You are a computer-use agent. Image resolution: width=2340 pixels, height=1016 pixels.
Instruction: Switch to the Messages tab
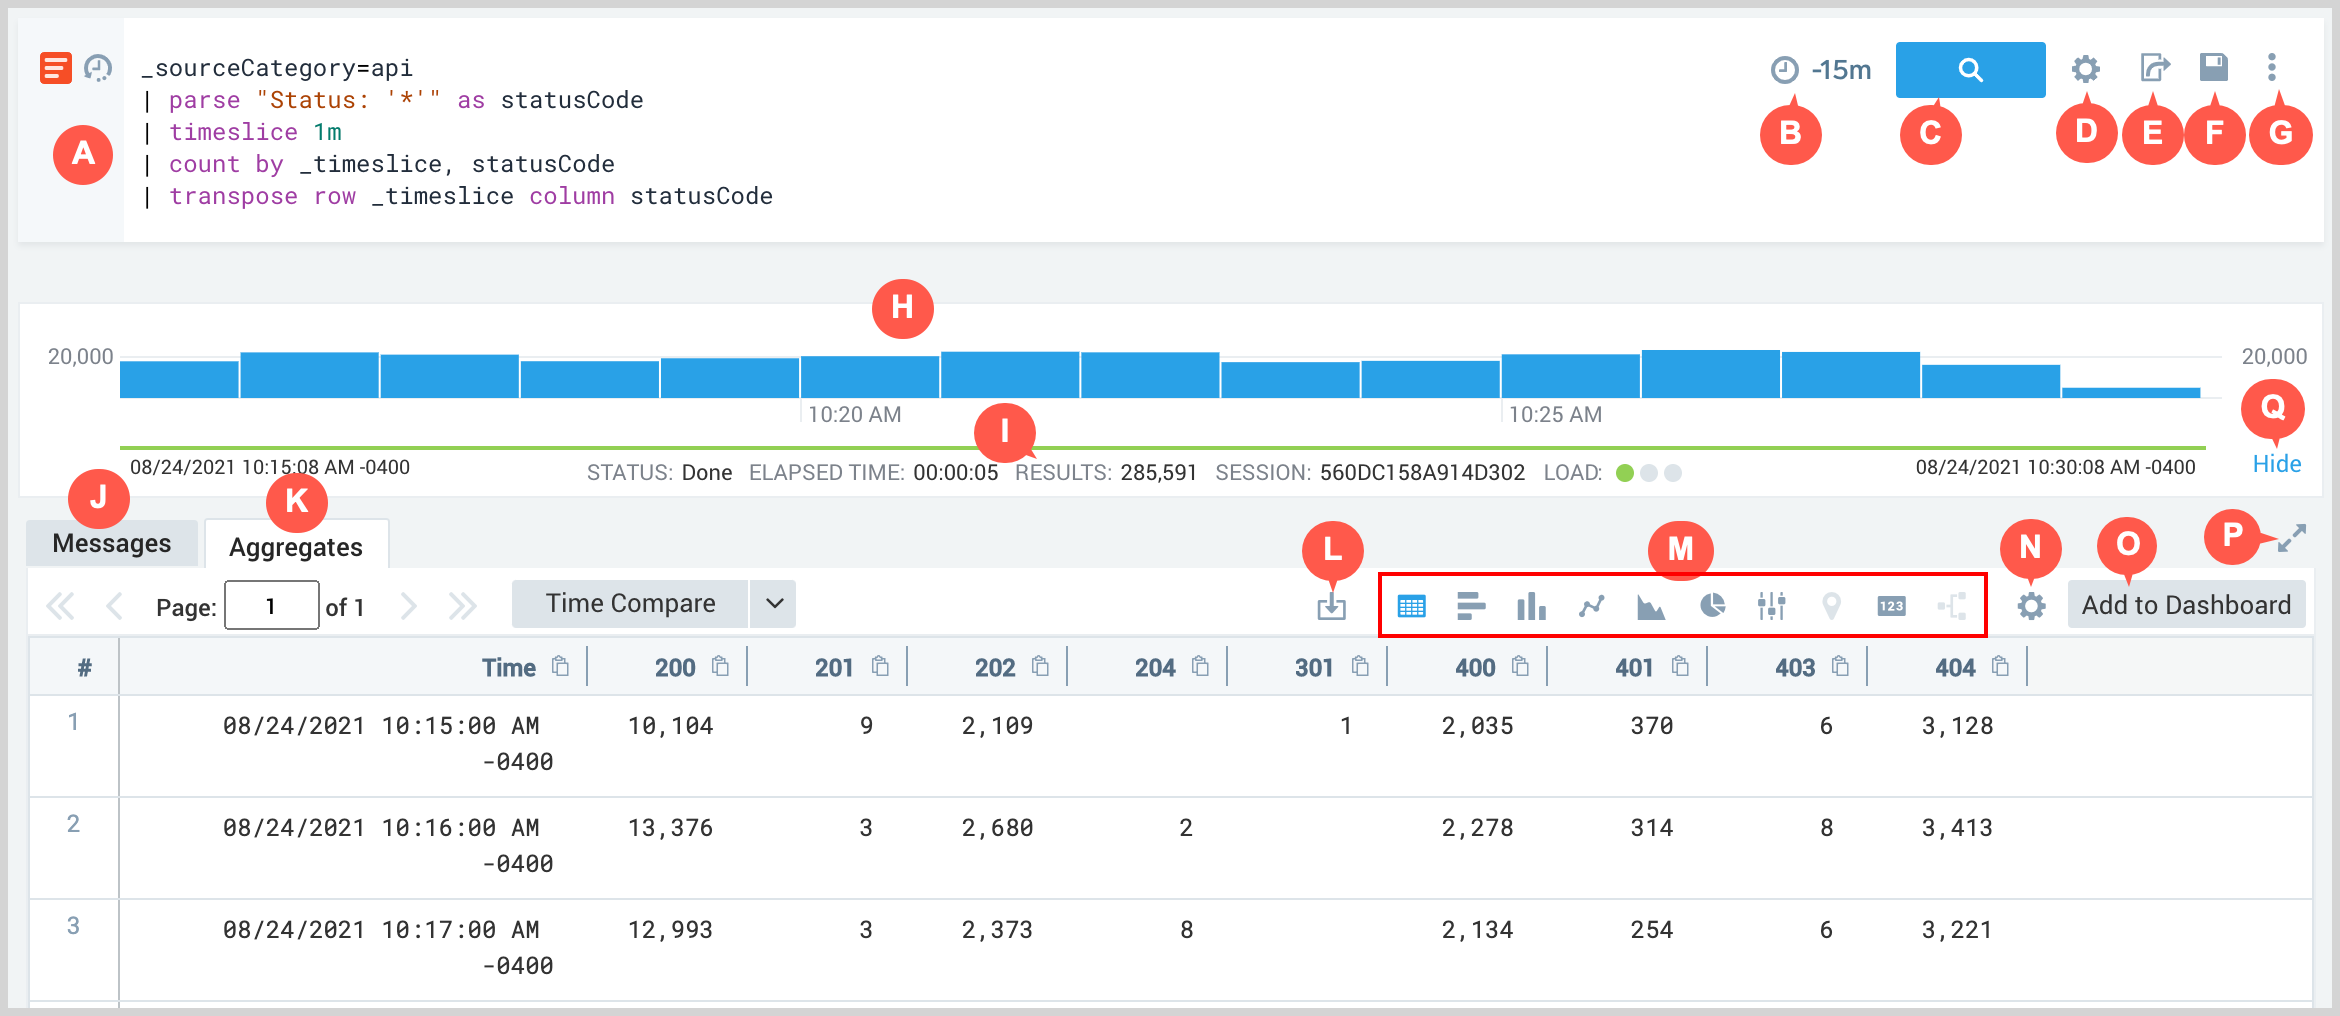(112, 543)
